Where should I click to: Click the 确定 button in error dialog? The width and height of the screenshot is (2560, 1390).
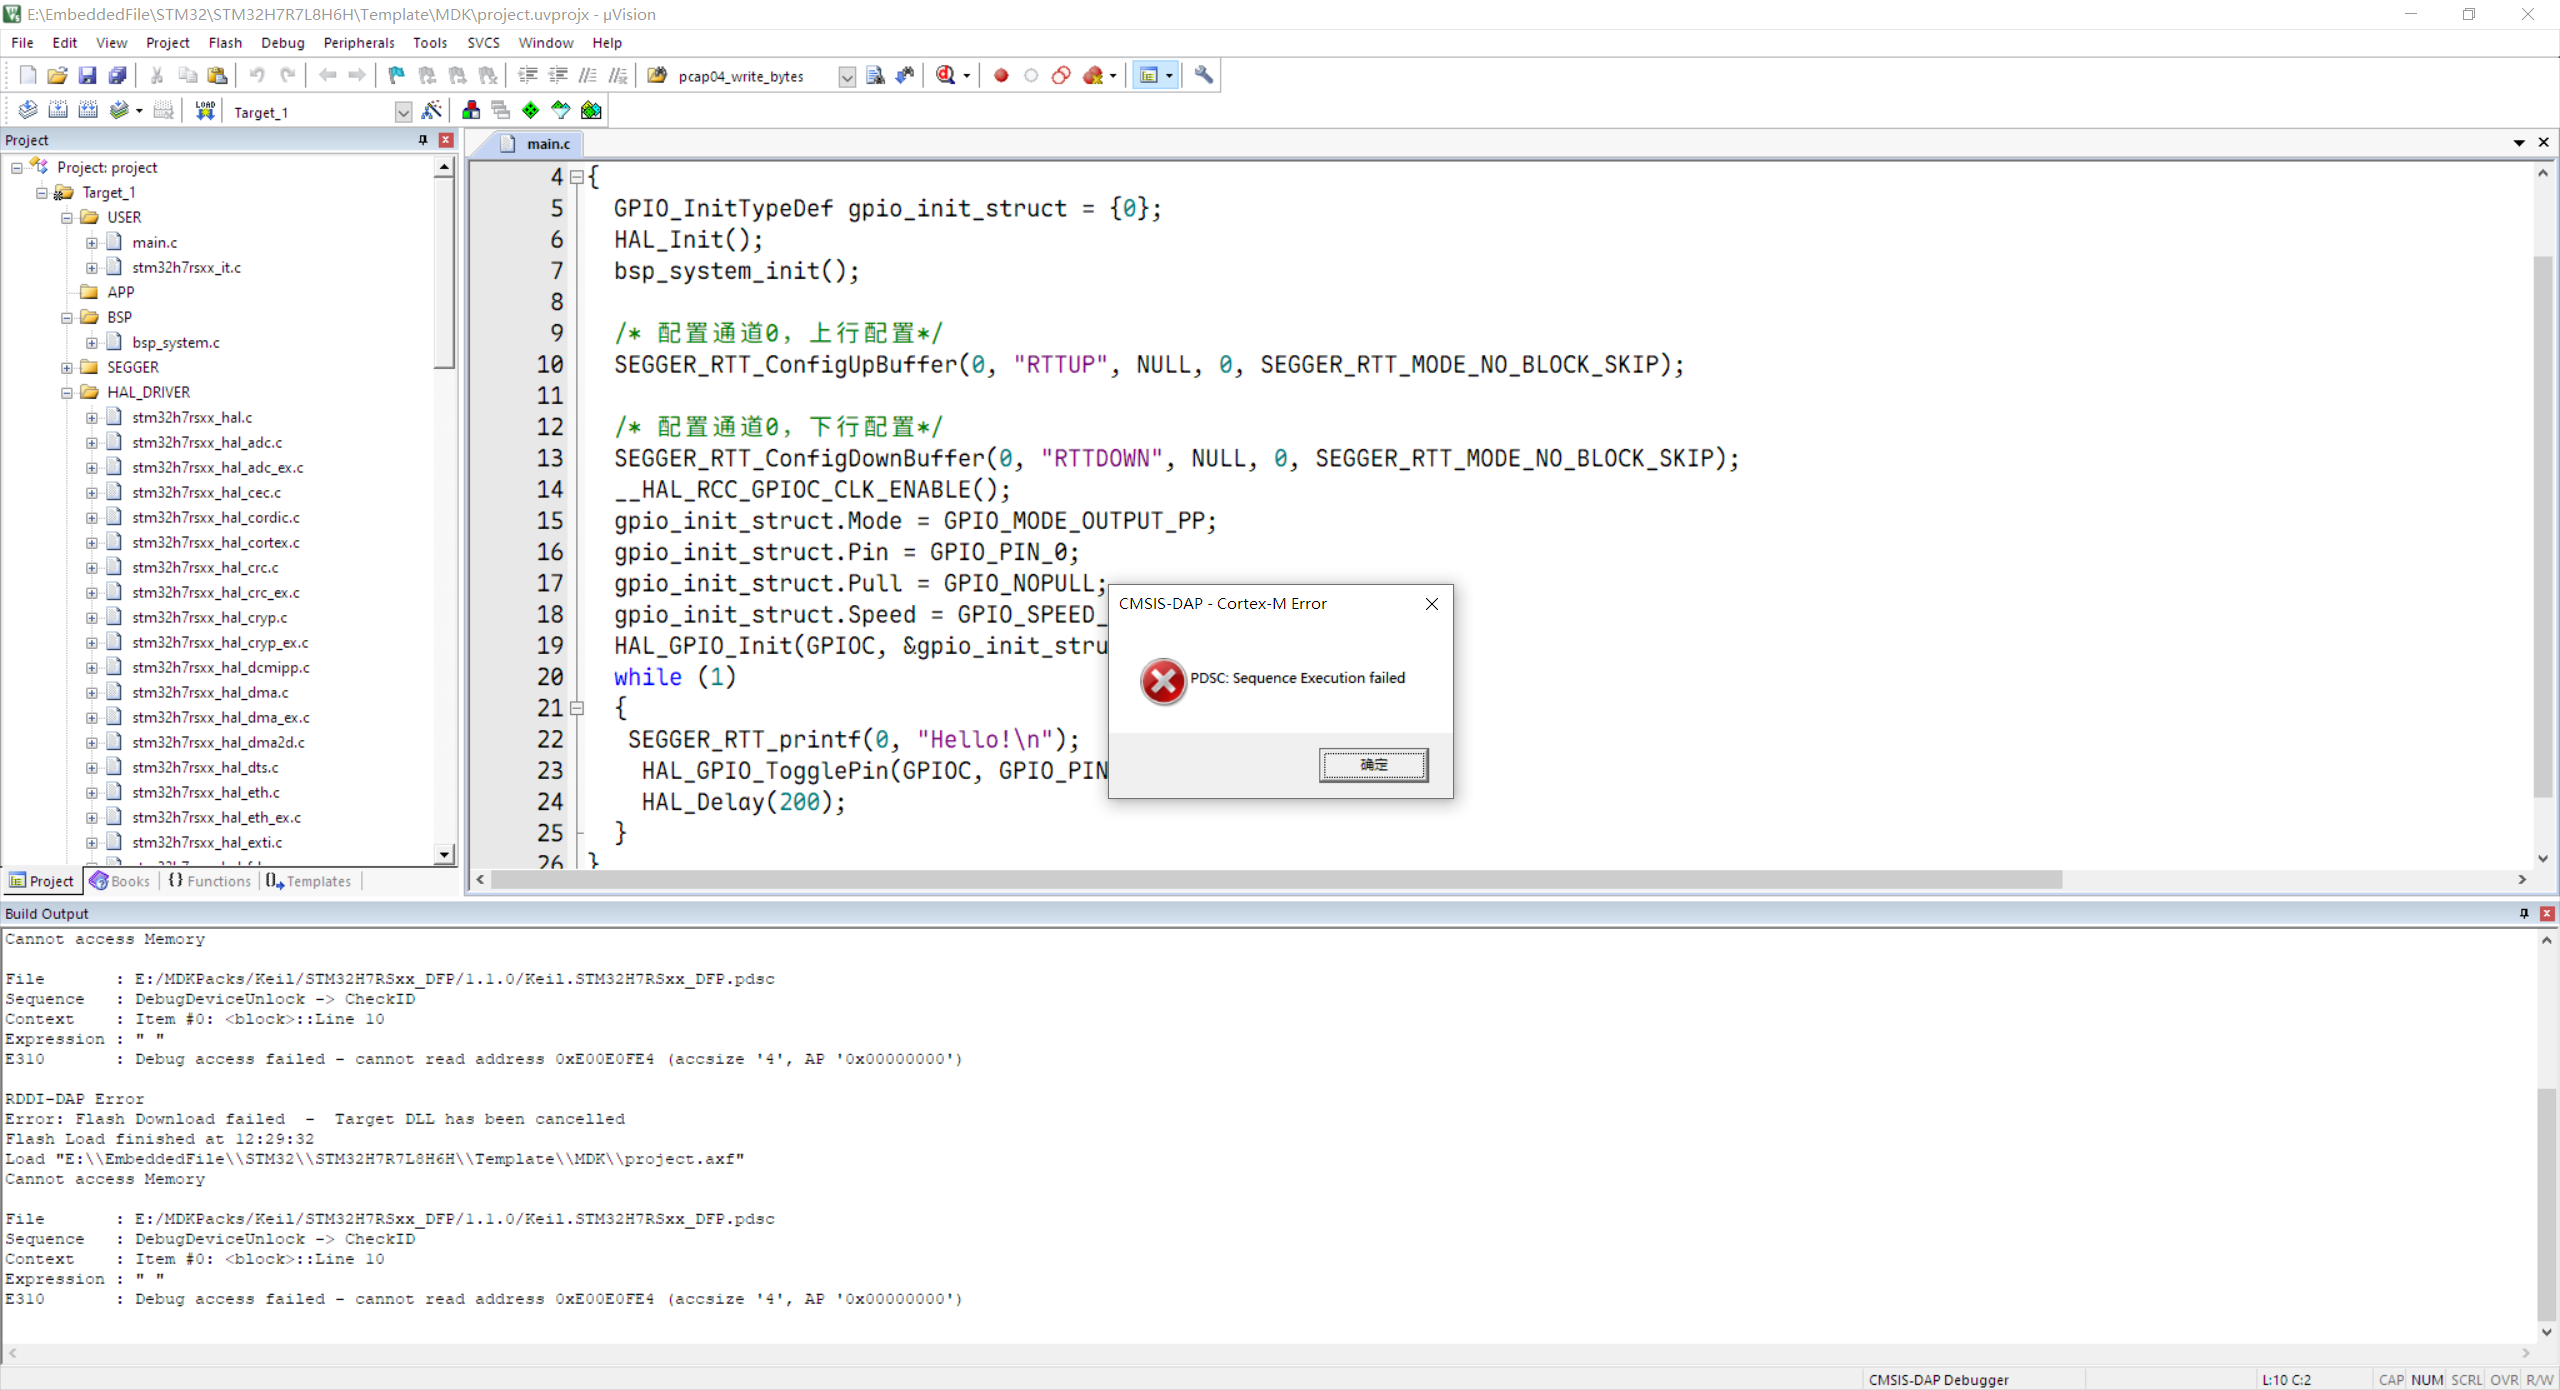[1372, 764]
